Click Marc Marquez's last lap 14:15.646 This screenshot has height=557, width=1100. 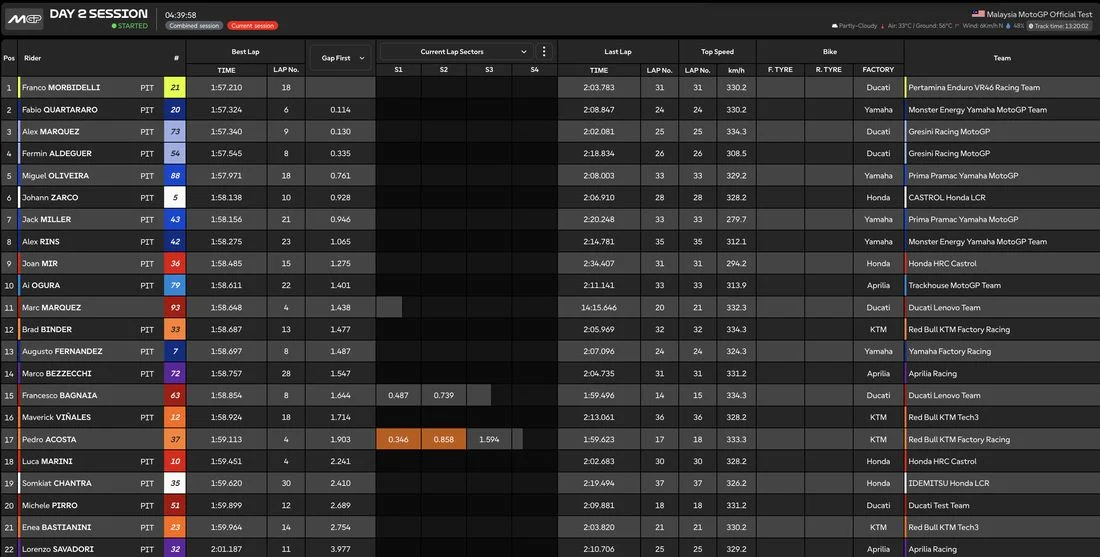click(599, 307)
